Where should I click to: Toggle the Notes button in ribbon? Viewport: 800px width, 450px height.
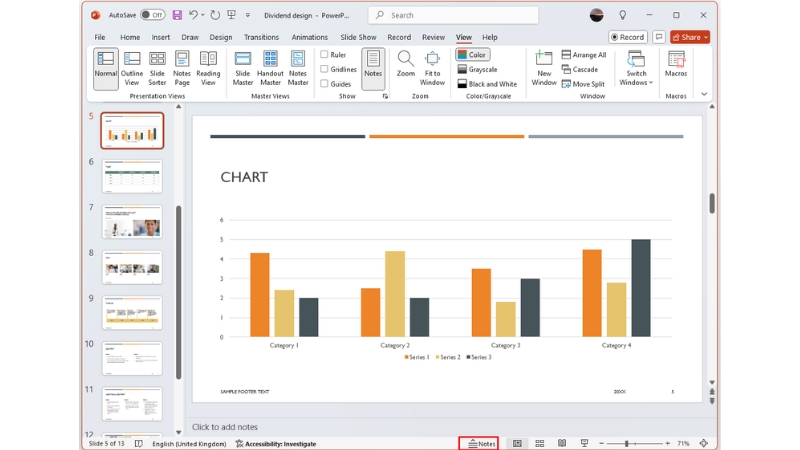(373, 68)
